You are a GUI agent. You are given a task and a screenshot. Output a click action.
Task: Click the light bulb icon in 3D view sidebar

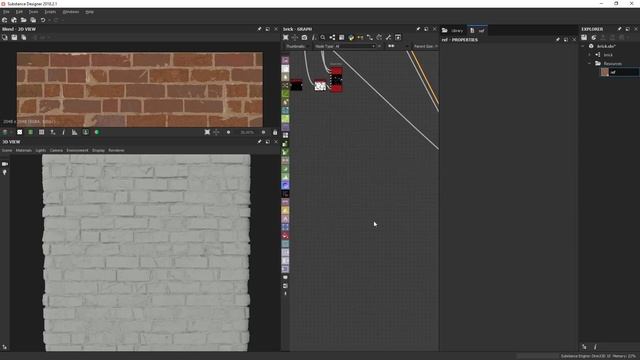[5, 173]
